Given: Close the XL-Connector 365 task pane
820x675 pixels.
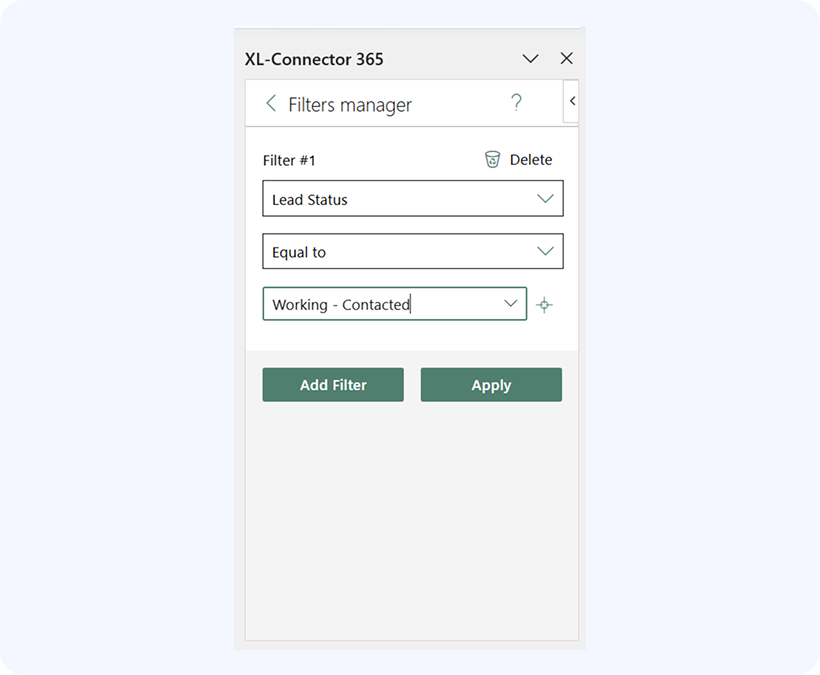Looking at the screenshot, I should [x=566, y=59].
